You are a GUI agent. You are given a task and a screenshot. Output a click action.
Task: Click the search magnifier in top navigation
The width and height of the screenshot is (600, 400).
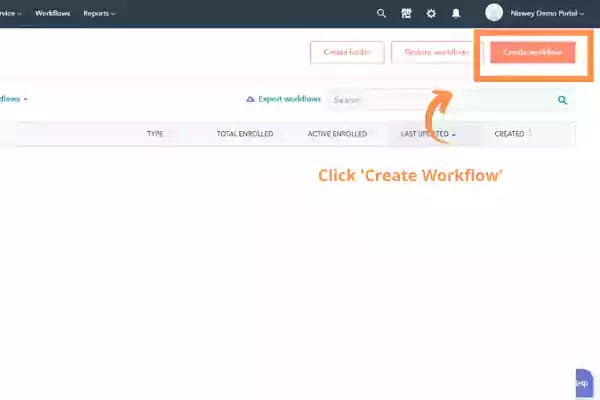coord(381,13)
